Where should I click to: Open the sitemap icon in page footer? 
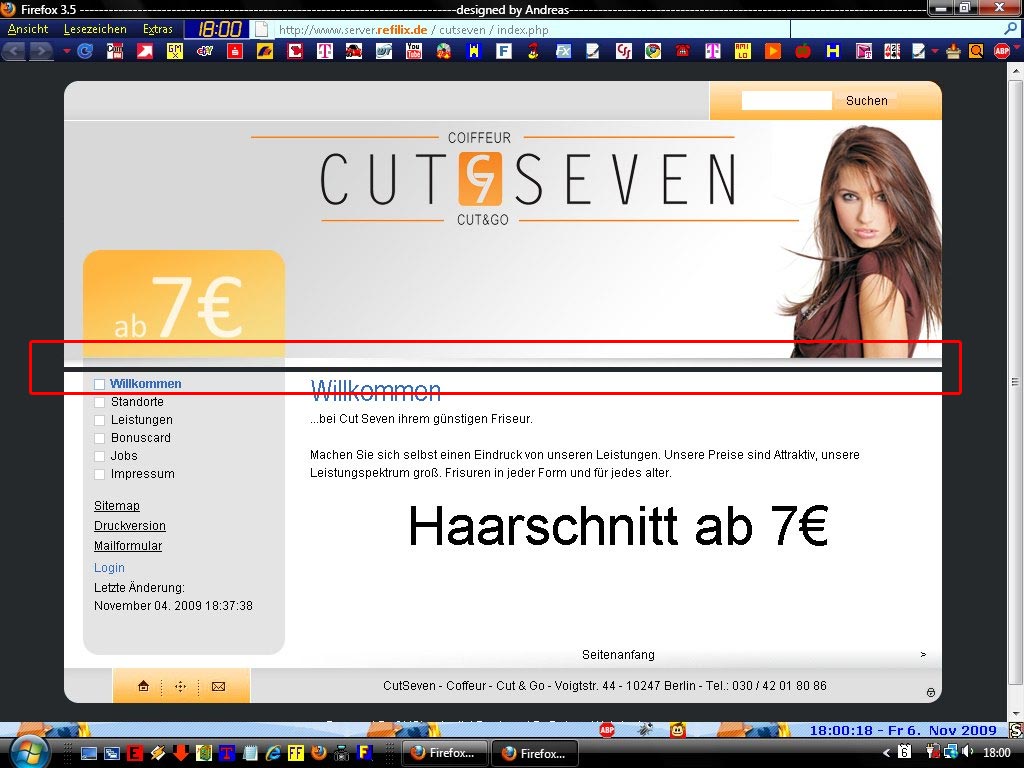[180, 686]
